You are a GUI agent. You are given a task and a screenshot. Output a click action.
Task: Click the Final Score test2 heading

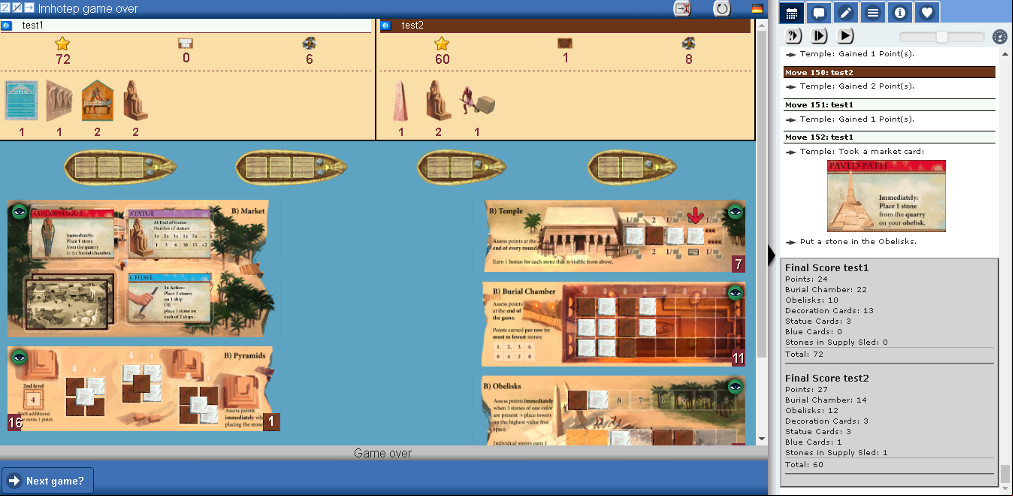click(827, 378)
